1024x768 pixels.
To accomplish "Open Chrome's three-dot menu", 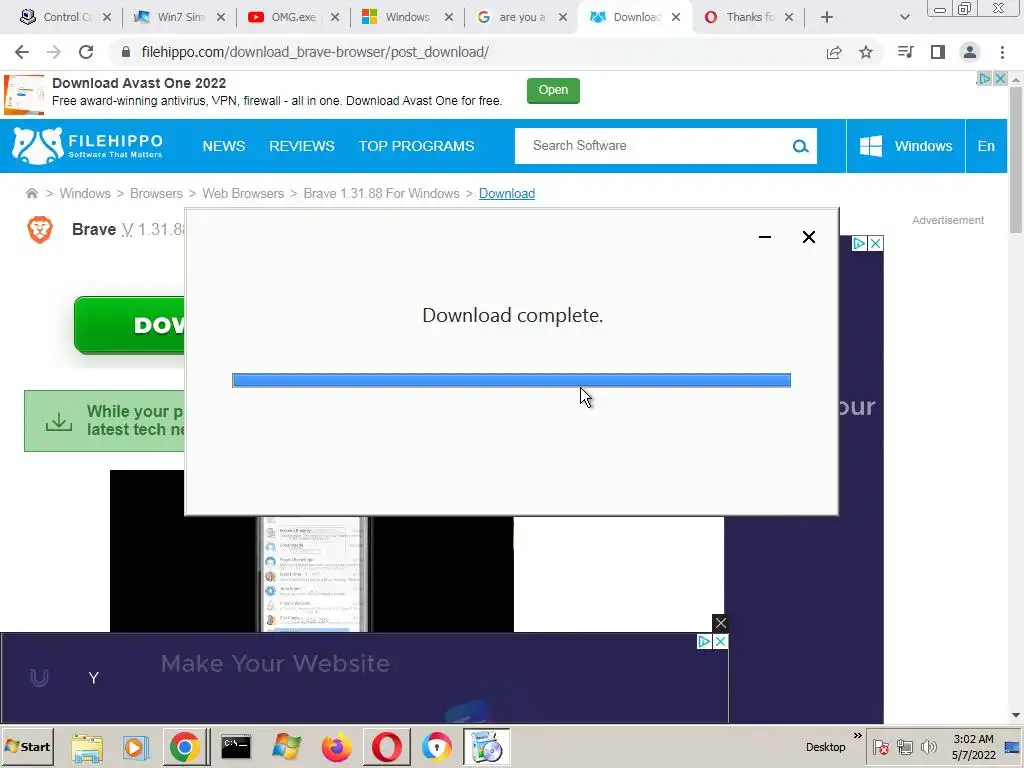I will (1002, 52).
